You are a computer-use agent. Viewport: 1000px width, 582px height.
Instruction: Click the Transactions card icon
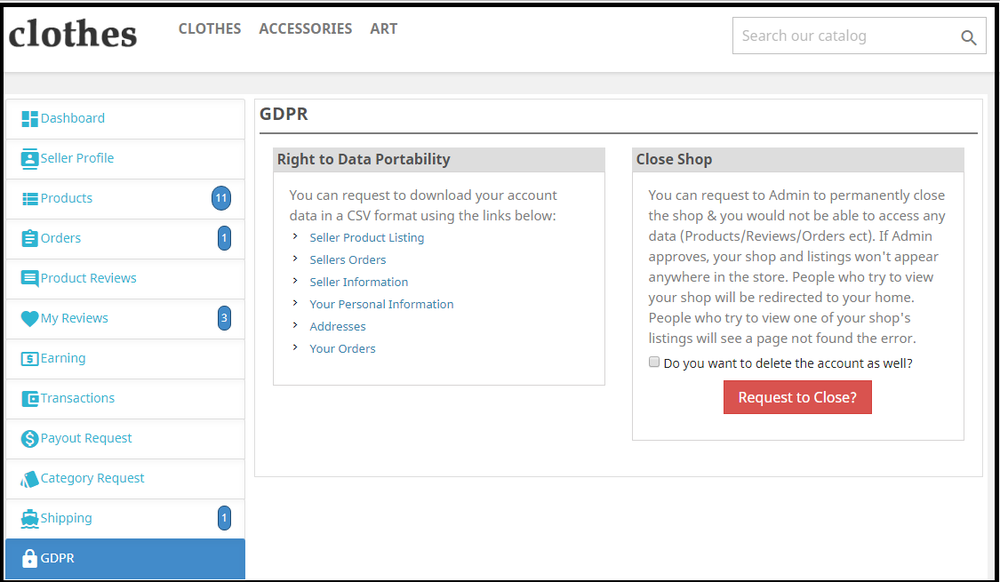pos(28,398)
